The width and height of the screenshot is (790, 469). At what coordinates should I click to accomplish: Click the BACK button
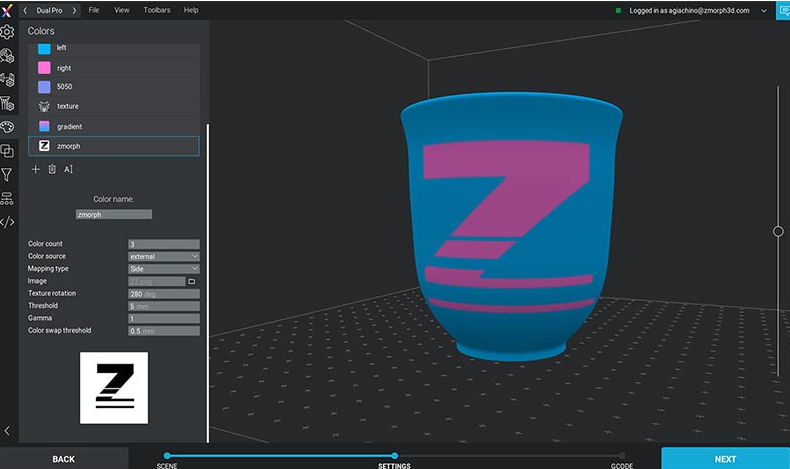coord(64,459)
